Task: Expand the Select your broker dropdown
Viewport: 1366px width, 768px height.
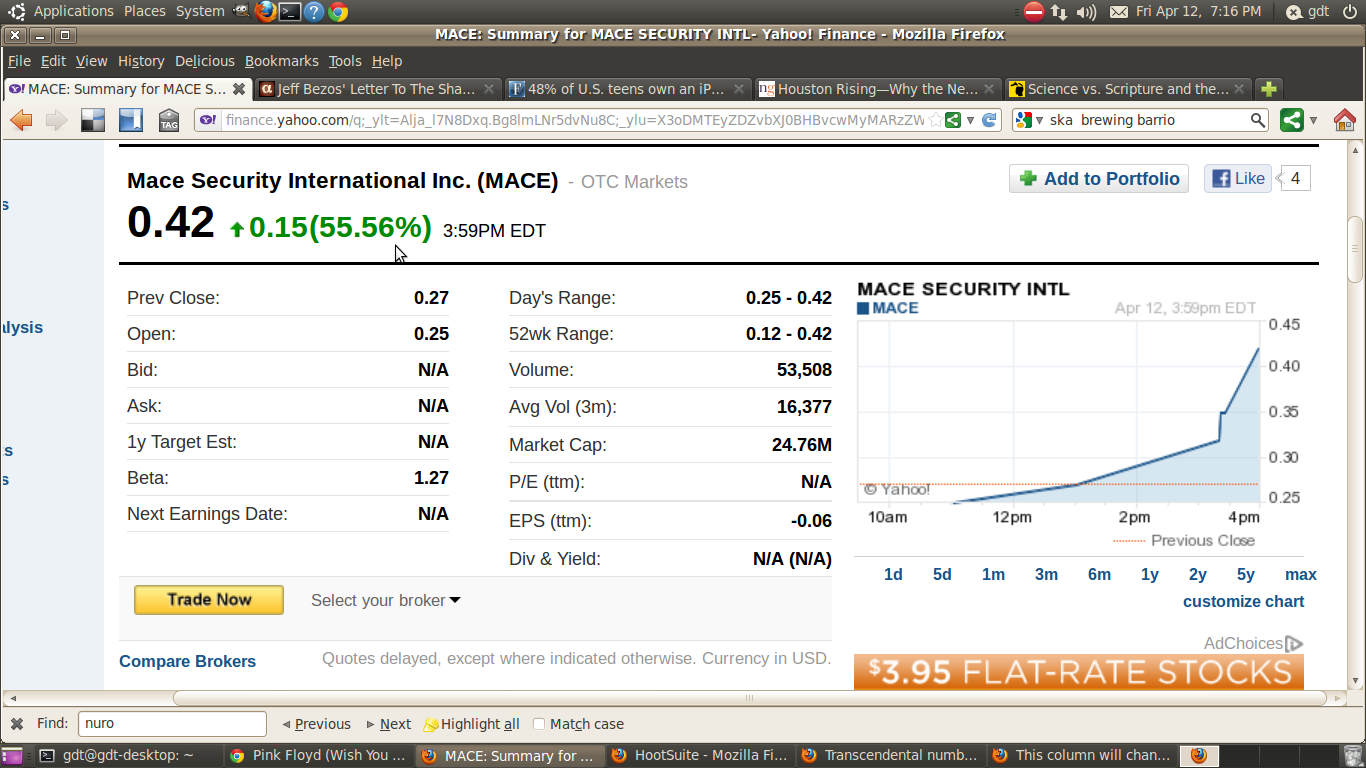Action: 386,600
